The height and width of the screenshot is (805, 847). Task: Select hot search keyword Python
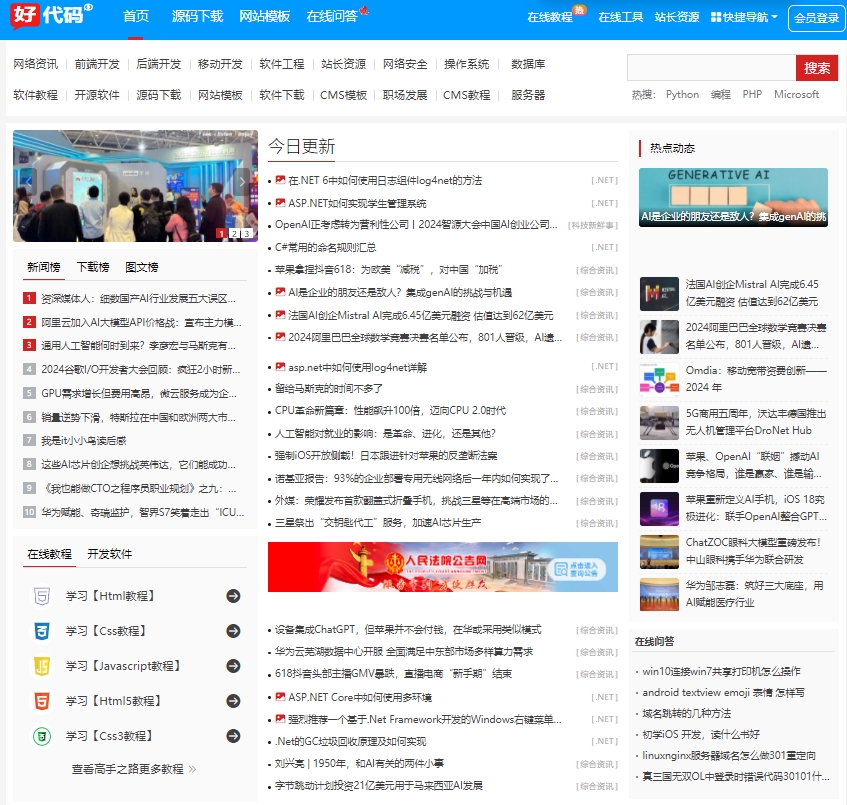[x=682, y=95]
